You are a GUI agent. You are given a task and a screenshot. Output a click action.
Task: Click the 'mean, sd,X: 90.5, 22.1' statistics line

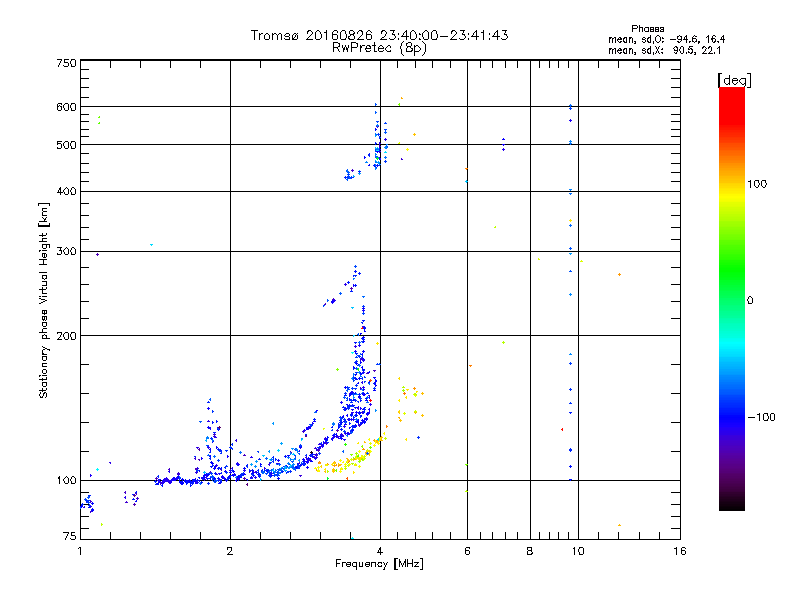(665, 50)
